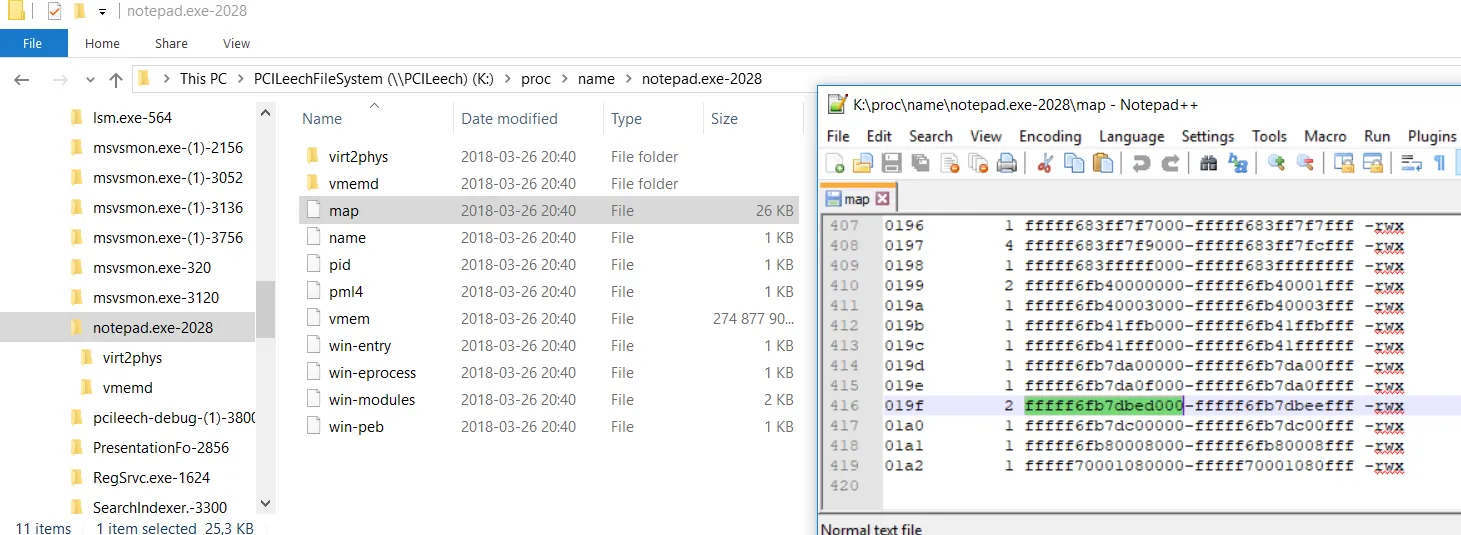Open the Quick Access Toolbar dropdown arrow

click(102, 12)
